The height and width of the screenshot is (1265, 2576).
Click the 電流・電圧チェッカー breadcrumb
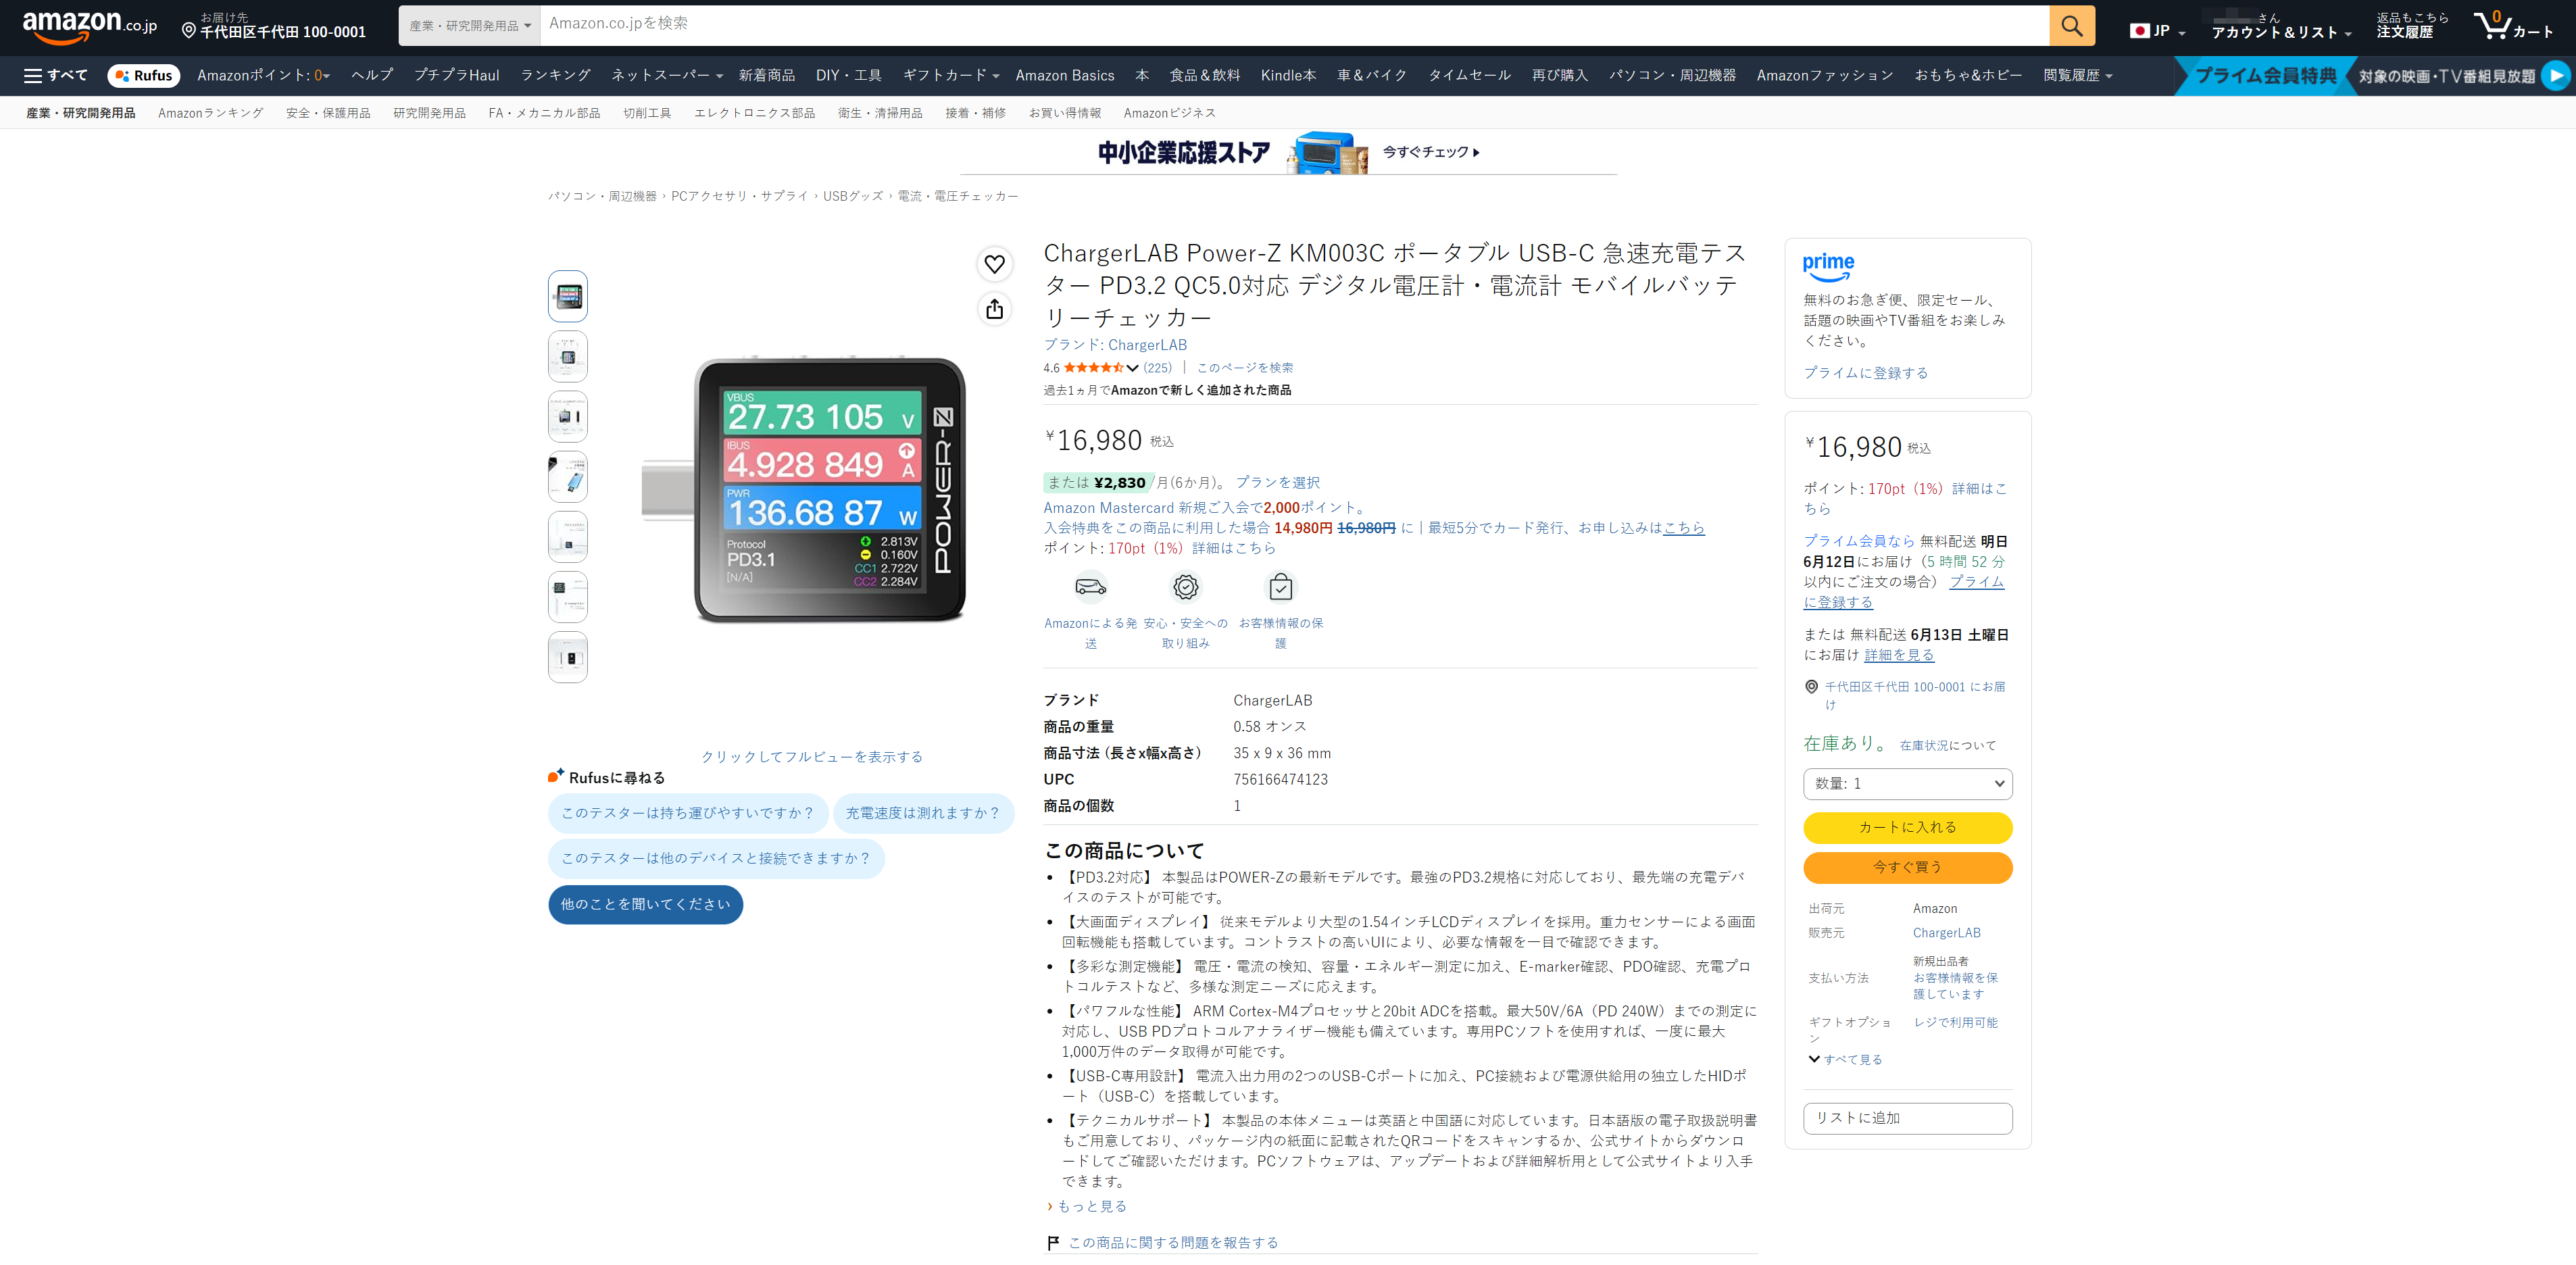957,196
